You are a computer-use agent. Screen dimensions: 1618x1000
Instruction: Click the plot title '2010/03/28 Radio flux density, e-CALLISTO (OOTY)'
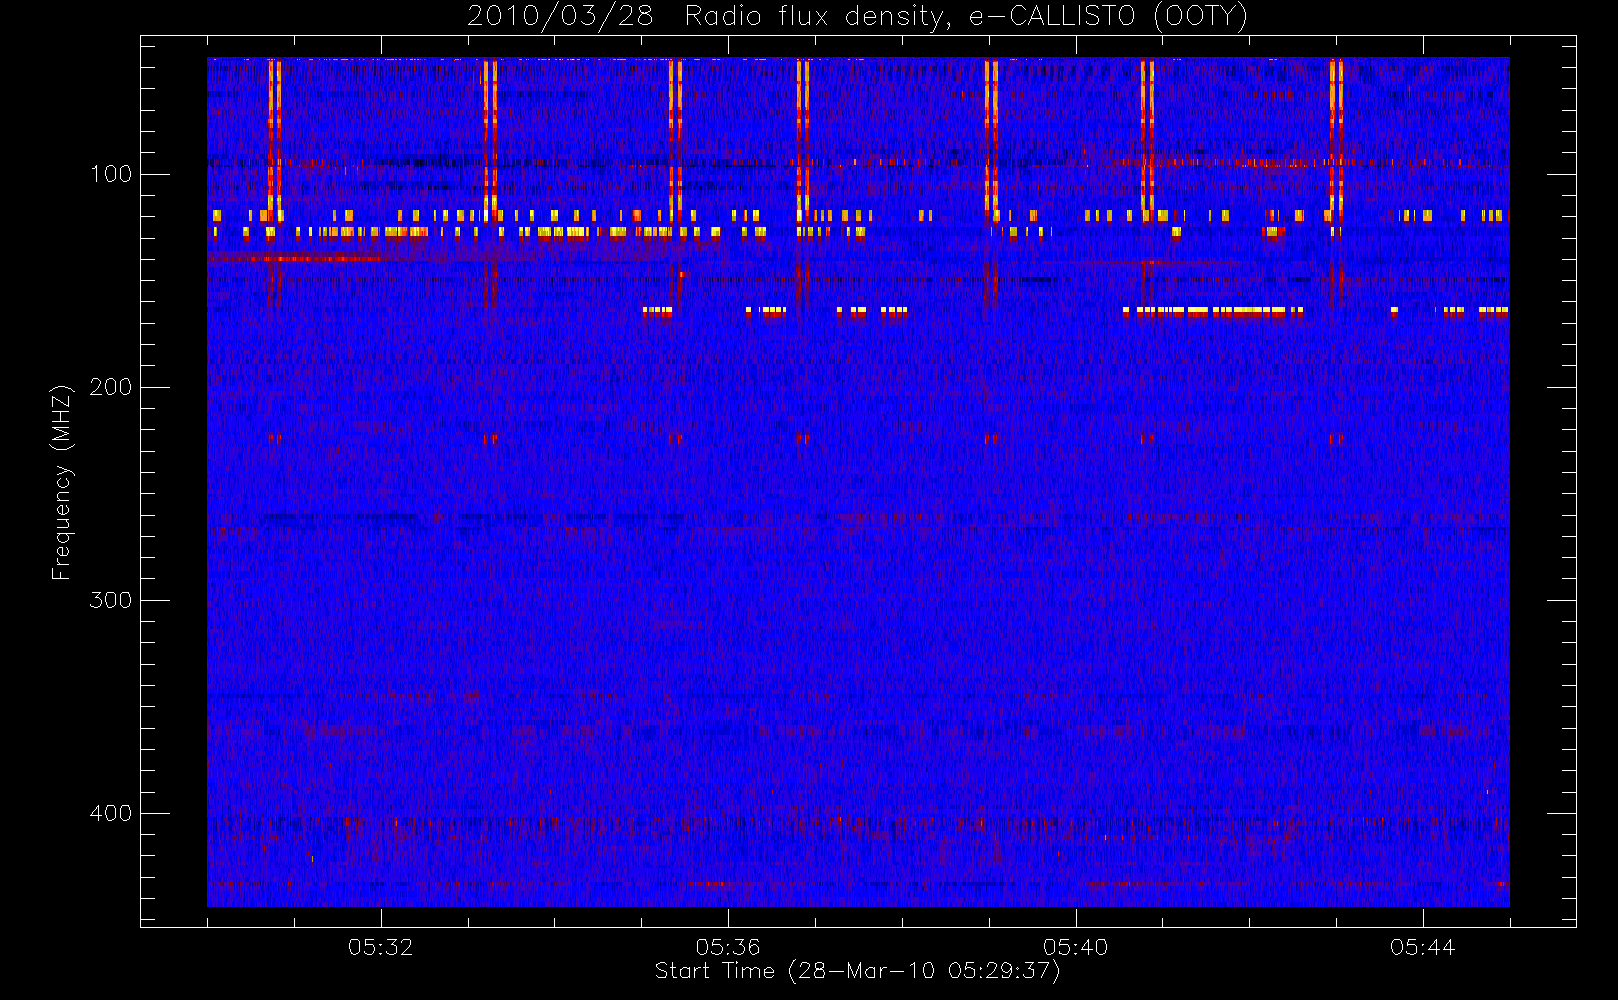pyautogui.click(x=858, y=17)
